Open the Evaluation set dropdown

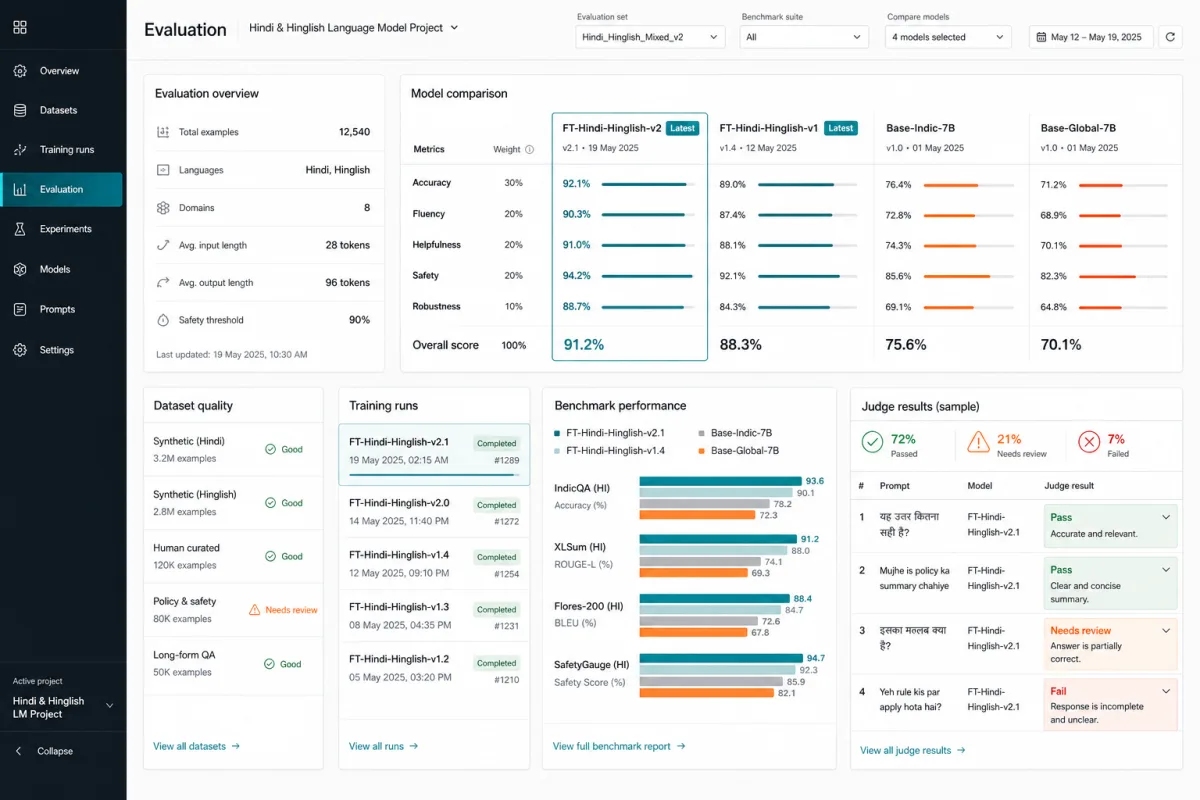coord(651,37)
